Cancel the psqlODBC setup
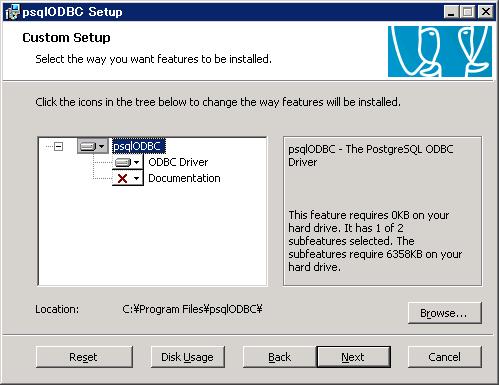499x385 pixels. coord(445,357)
